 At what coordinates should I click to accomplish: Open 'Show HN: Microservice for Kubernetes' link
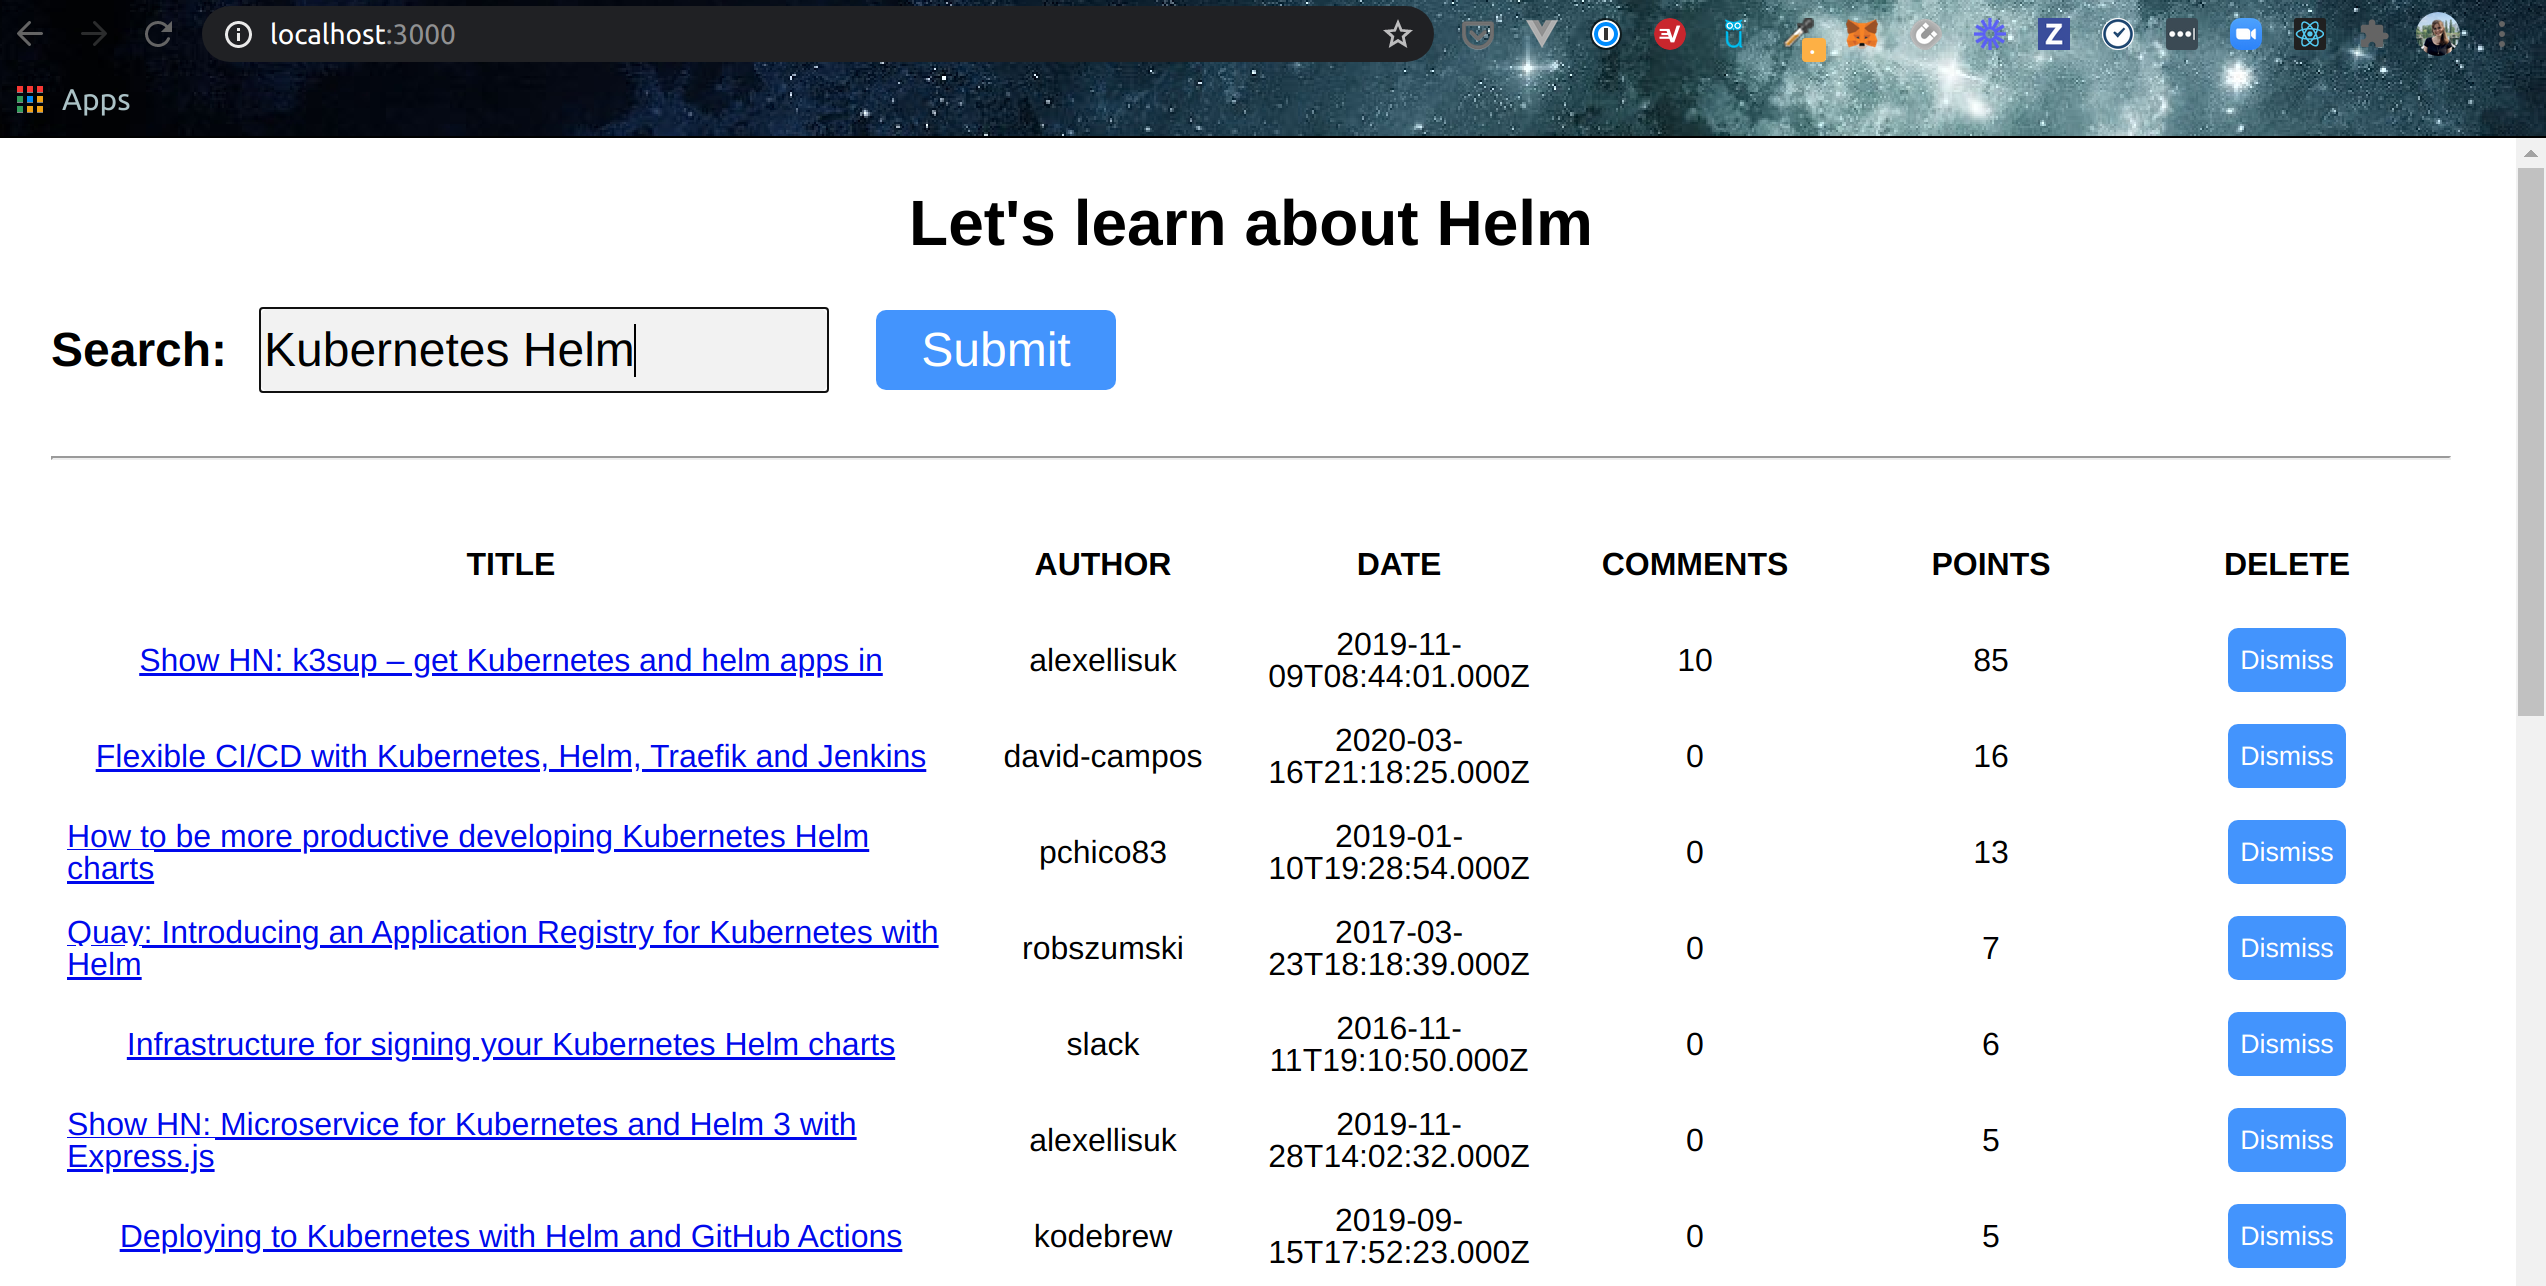point(461,1140)
